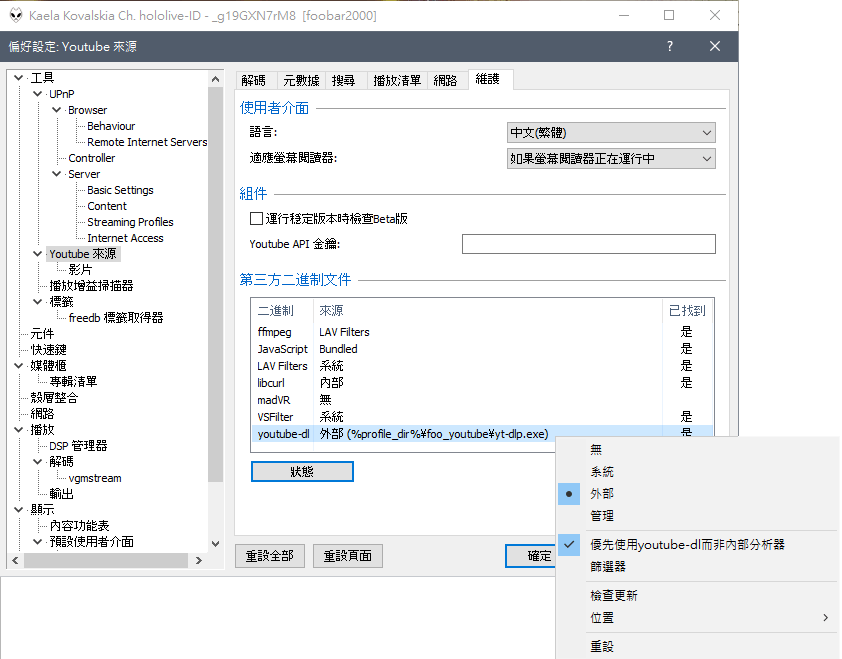The height and width of the screenshot is (659, 842).
Task: Select Basic Settings in the tree
Action: click(x=120, y=190)
